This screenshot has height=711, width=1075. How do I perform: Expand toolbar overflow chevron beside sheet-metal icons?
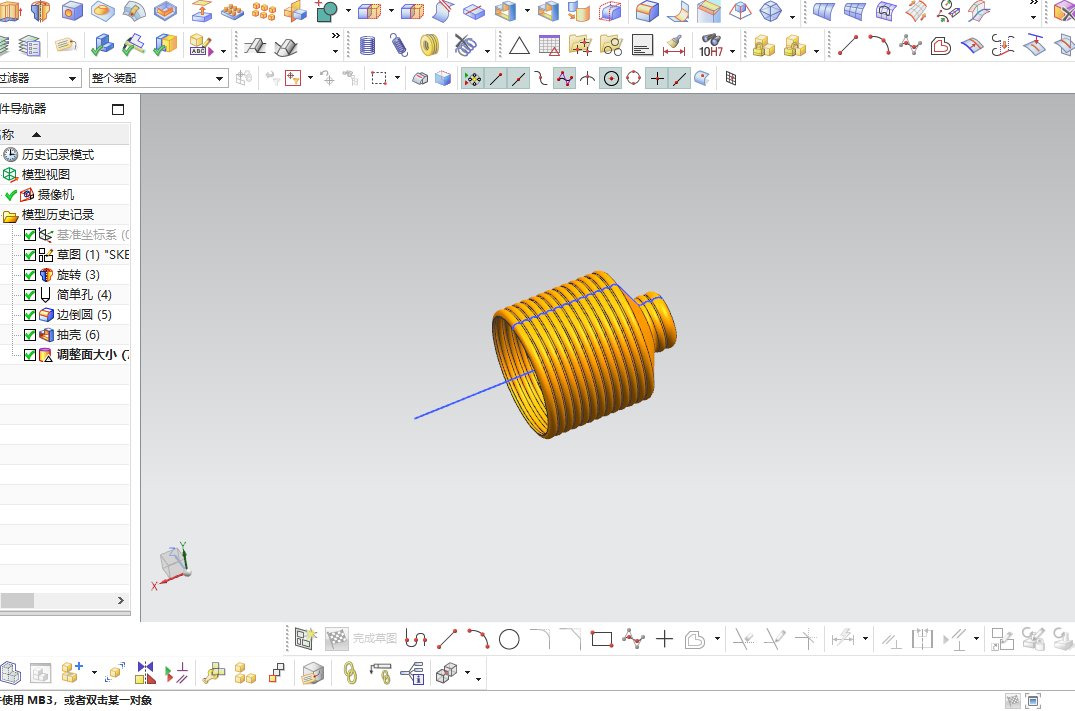(x=335, y=36)
